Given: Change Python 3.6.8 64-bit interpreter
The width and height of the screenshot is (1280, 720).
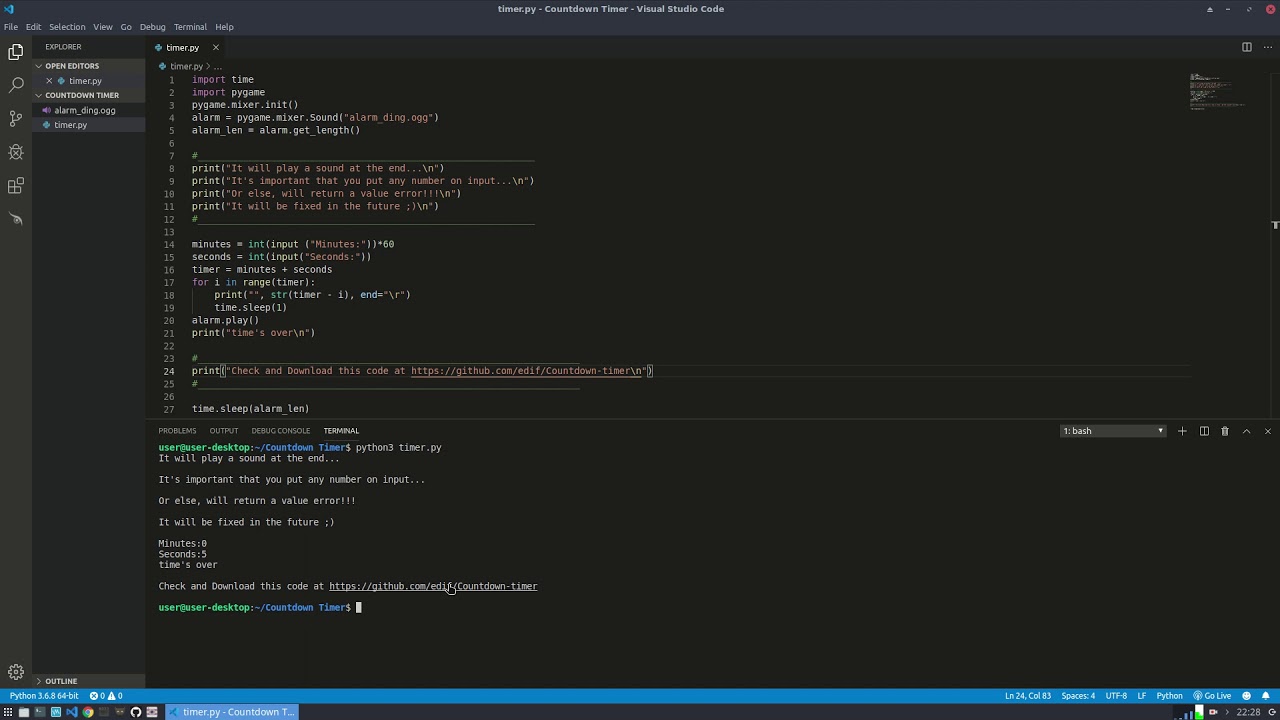Looking at the screenshot, I should pyautogui.click(x=44, y=696).
